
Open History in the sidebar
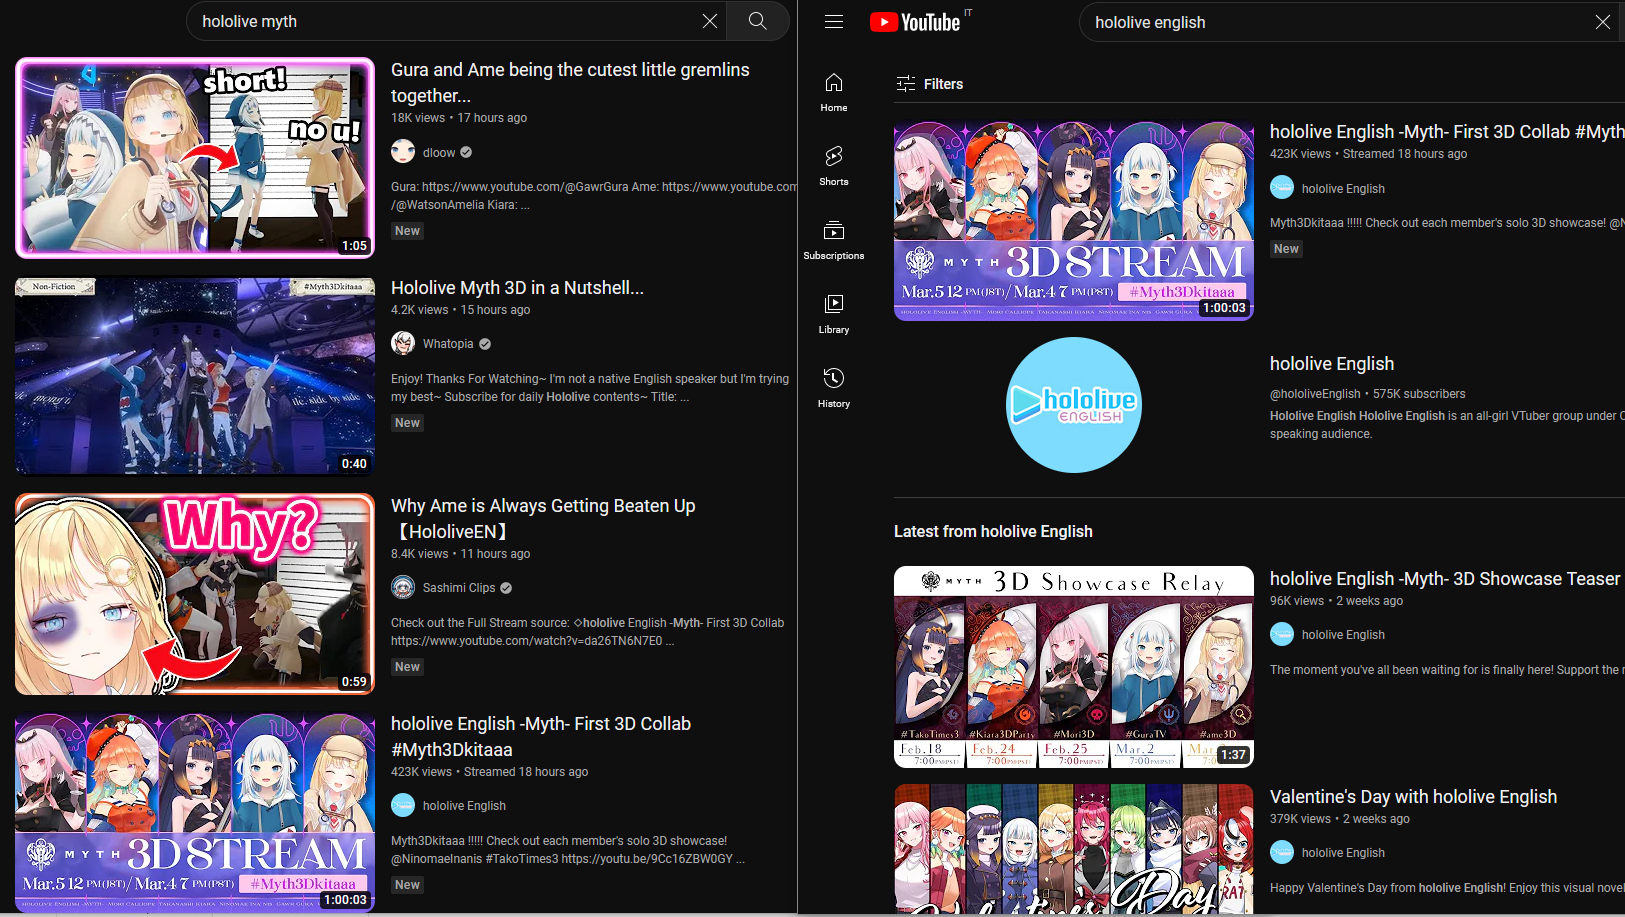(x=834, y=388)
